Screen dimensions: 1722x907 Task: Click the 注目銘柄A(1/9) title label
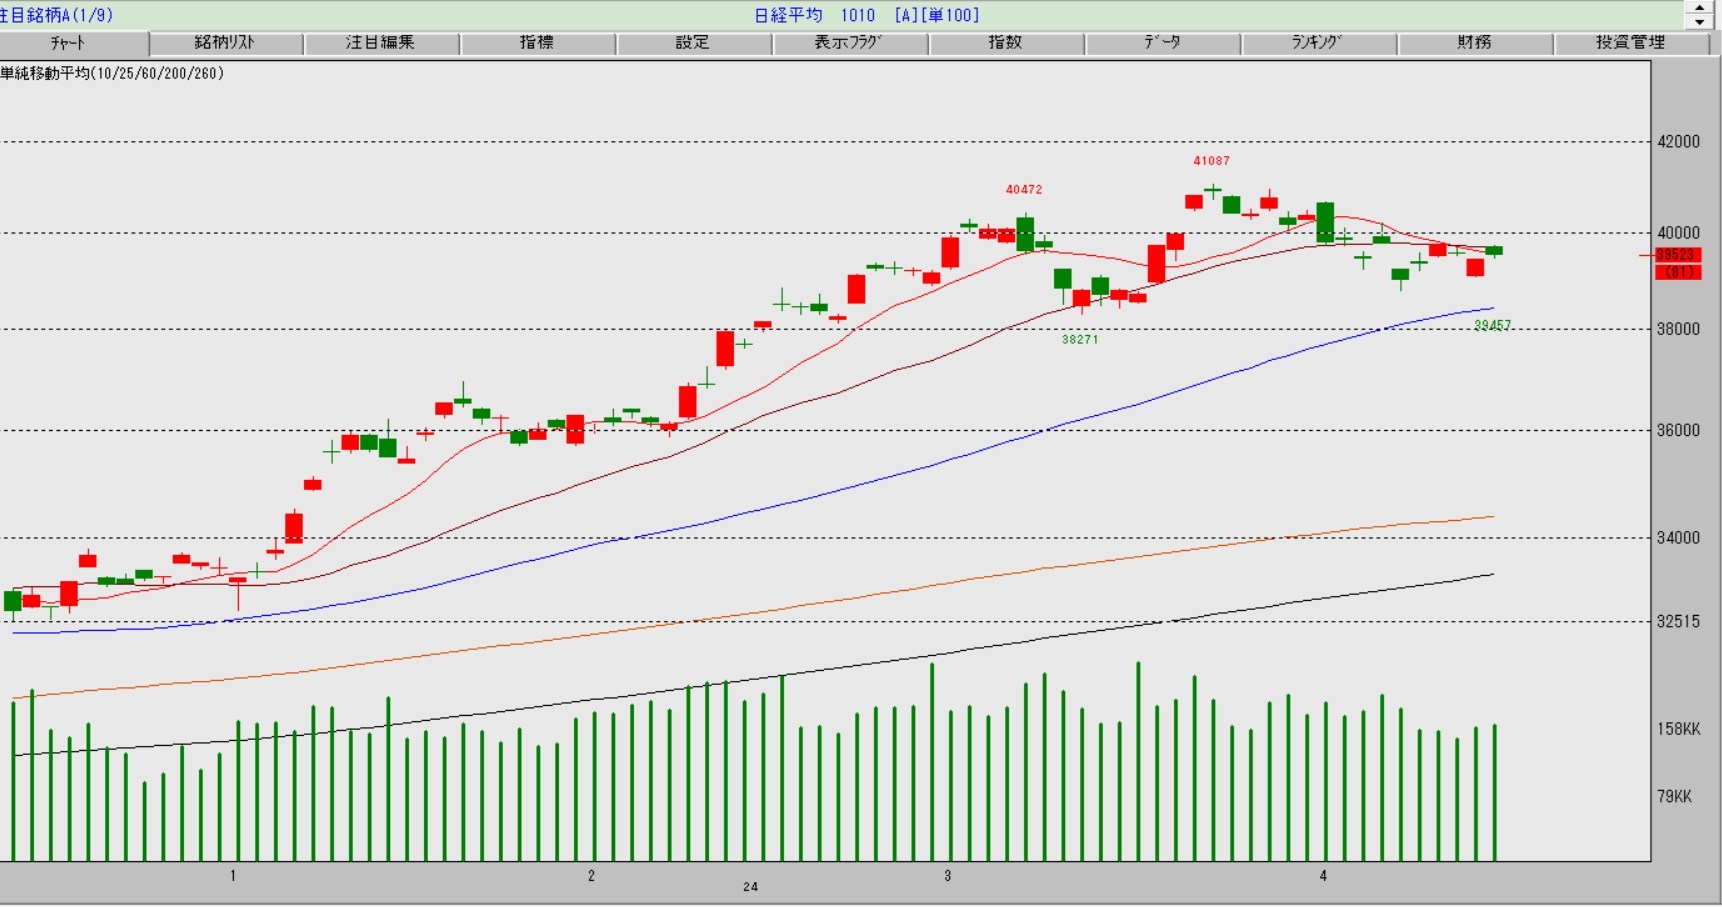57,15
